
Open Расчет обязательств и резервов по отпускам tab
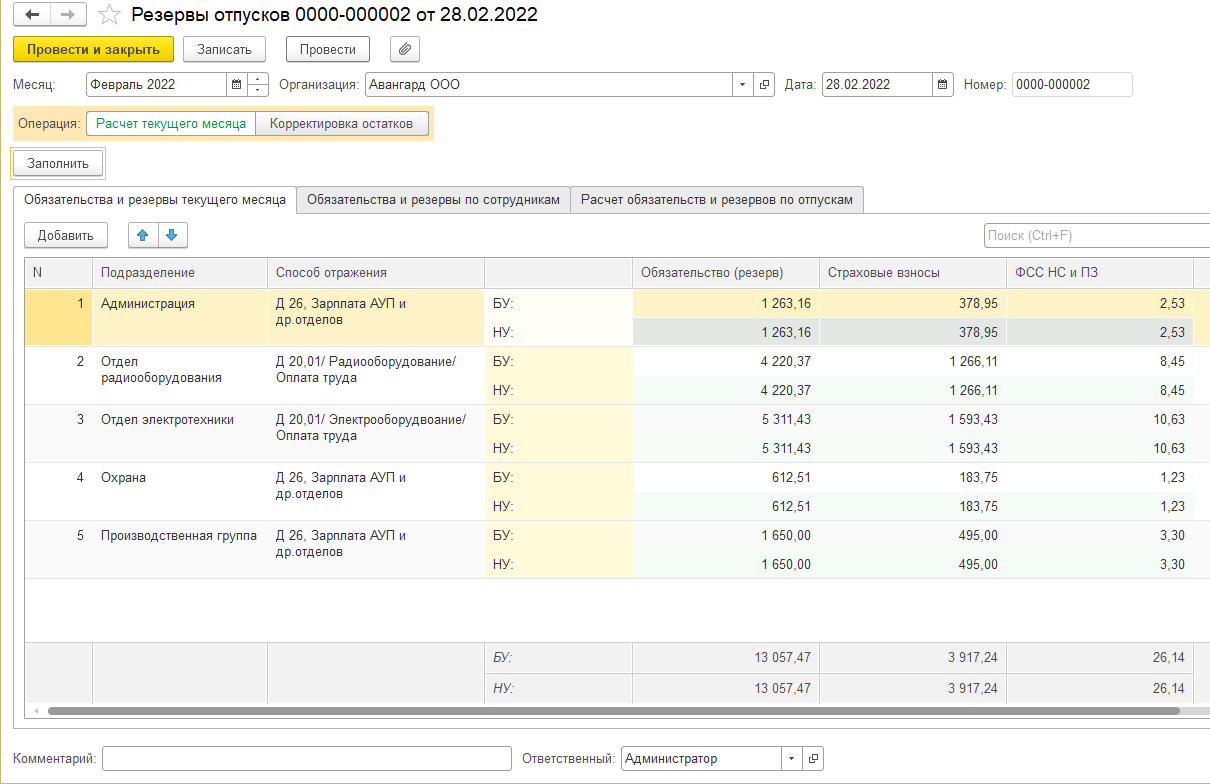[x=716, y=199]
